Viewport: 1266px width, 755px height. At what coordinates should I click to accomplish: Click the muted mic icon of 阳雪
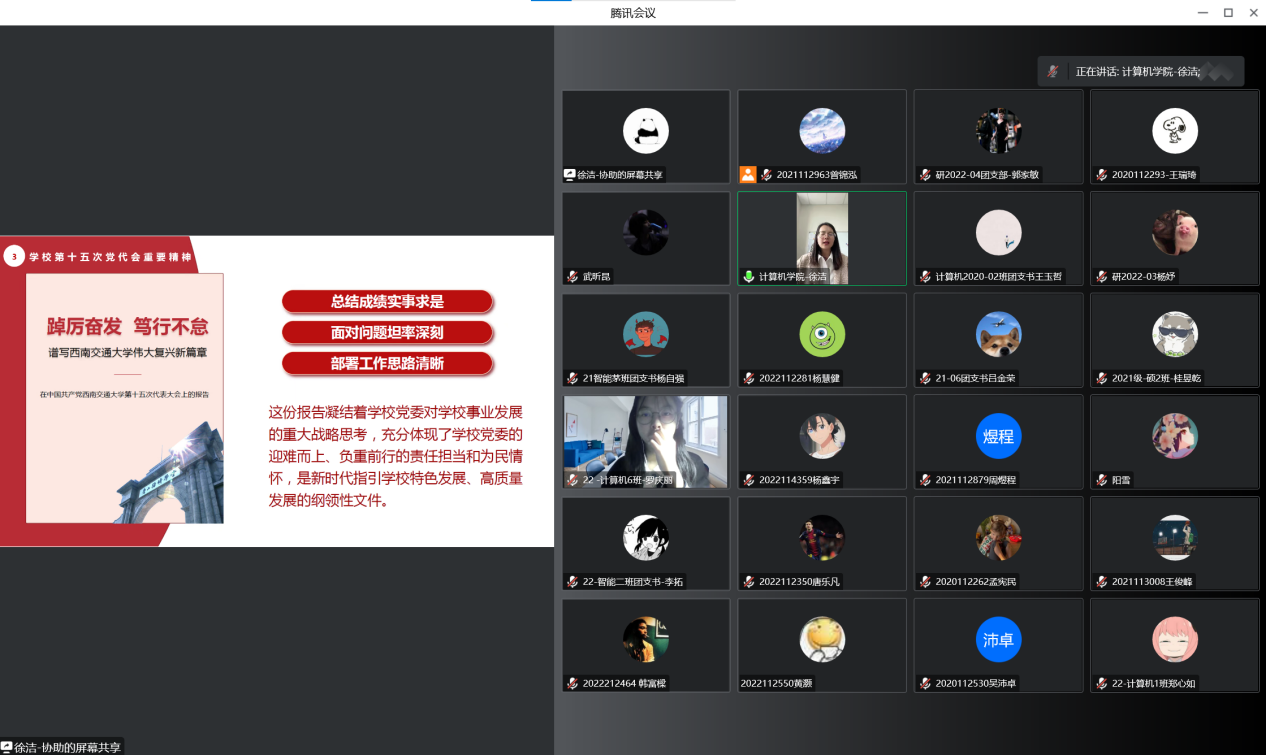pyautogui.click(x=1101, y=480)
